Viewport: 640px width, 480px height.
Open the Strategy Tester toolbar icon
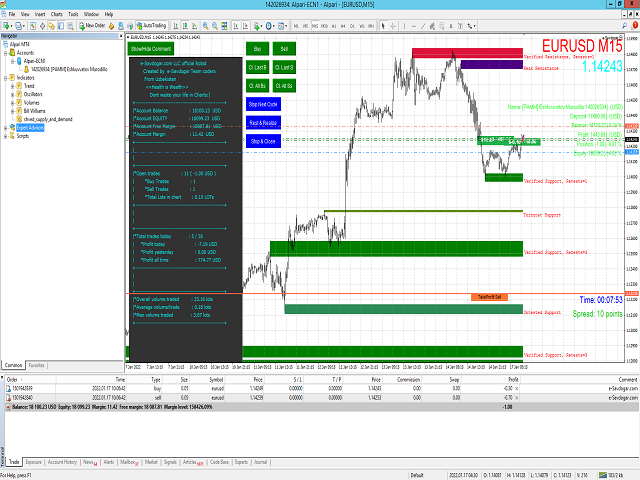coord(71,26)
